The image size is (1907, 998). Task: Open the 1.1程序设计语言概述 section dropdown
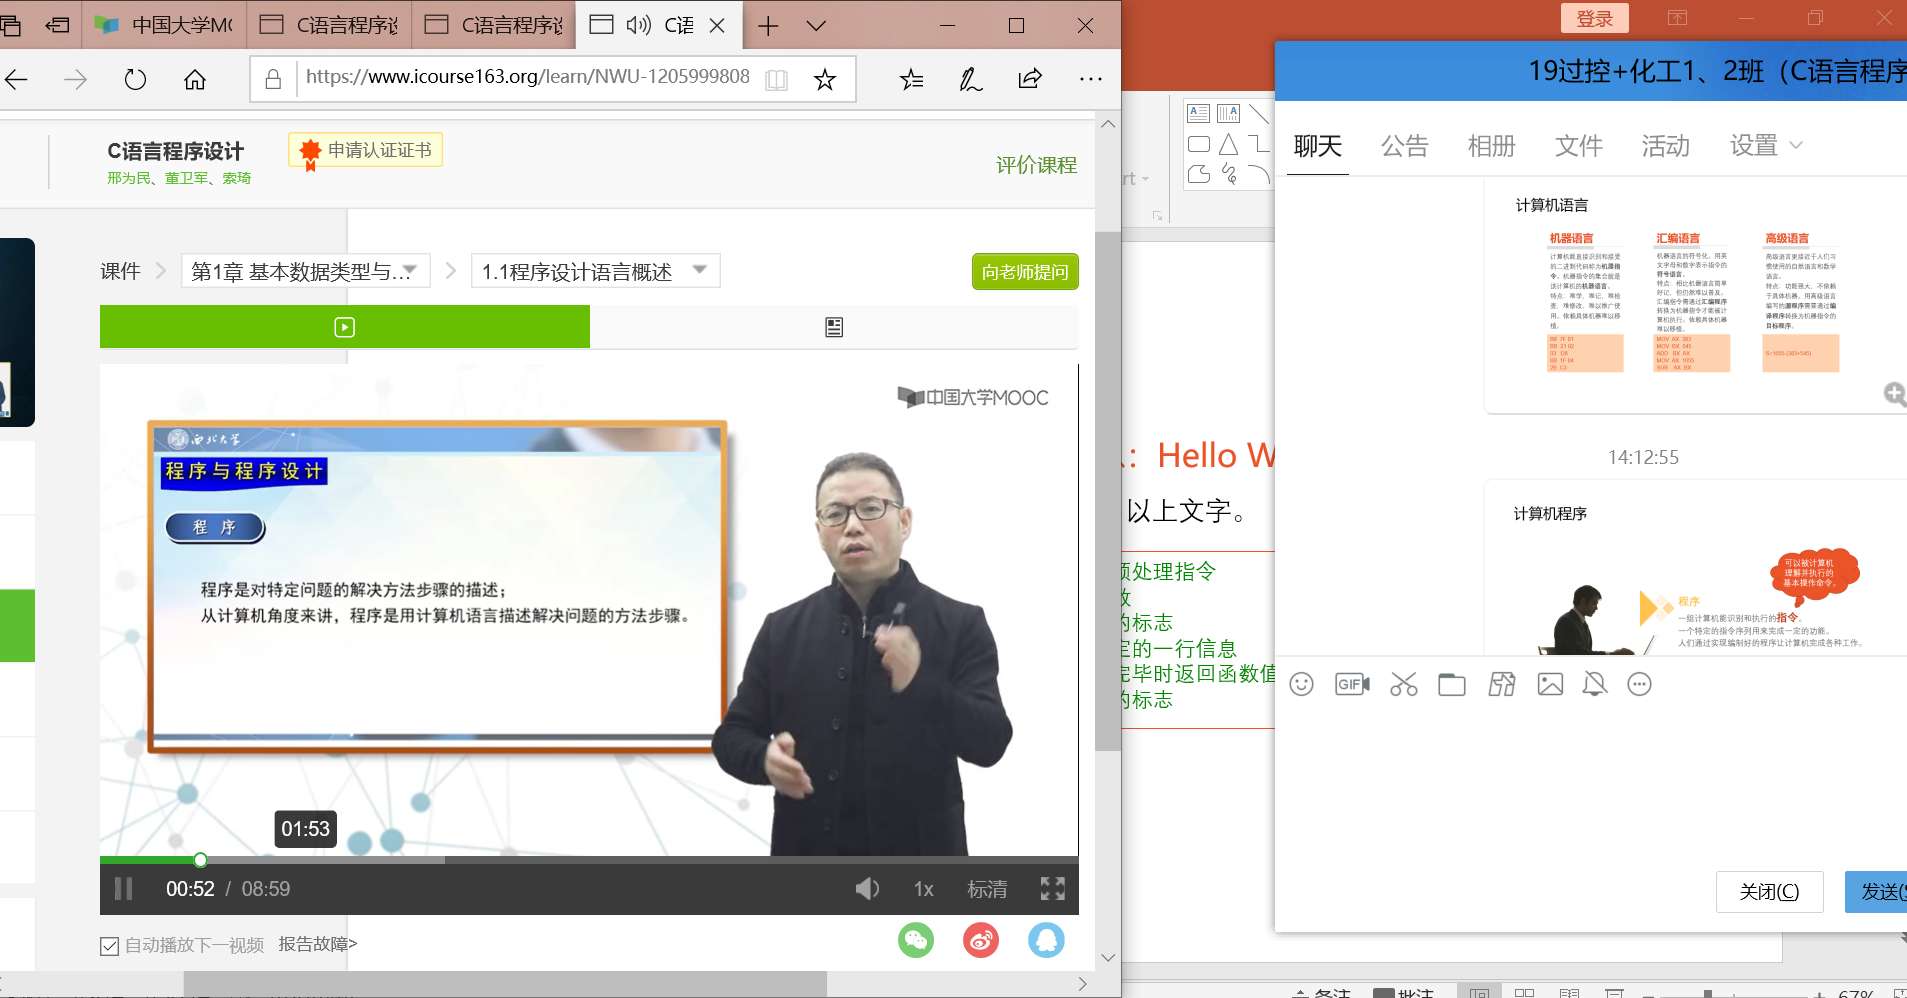click(x=593, y=270)
